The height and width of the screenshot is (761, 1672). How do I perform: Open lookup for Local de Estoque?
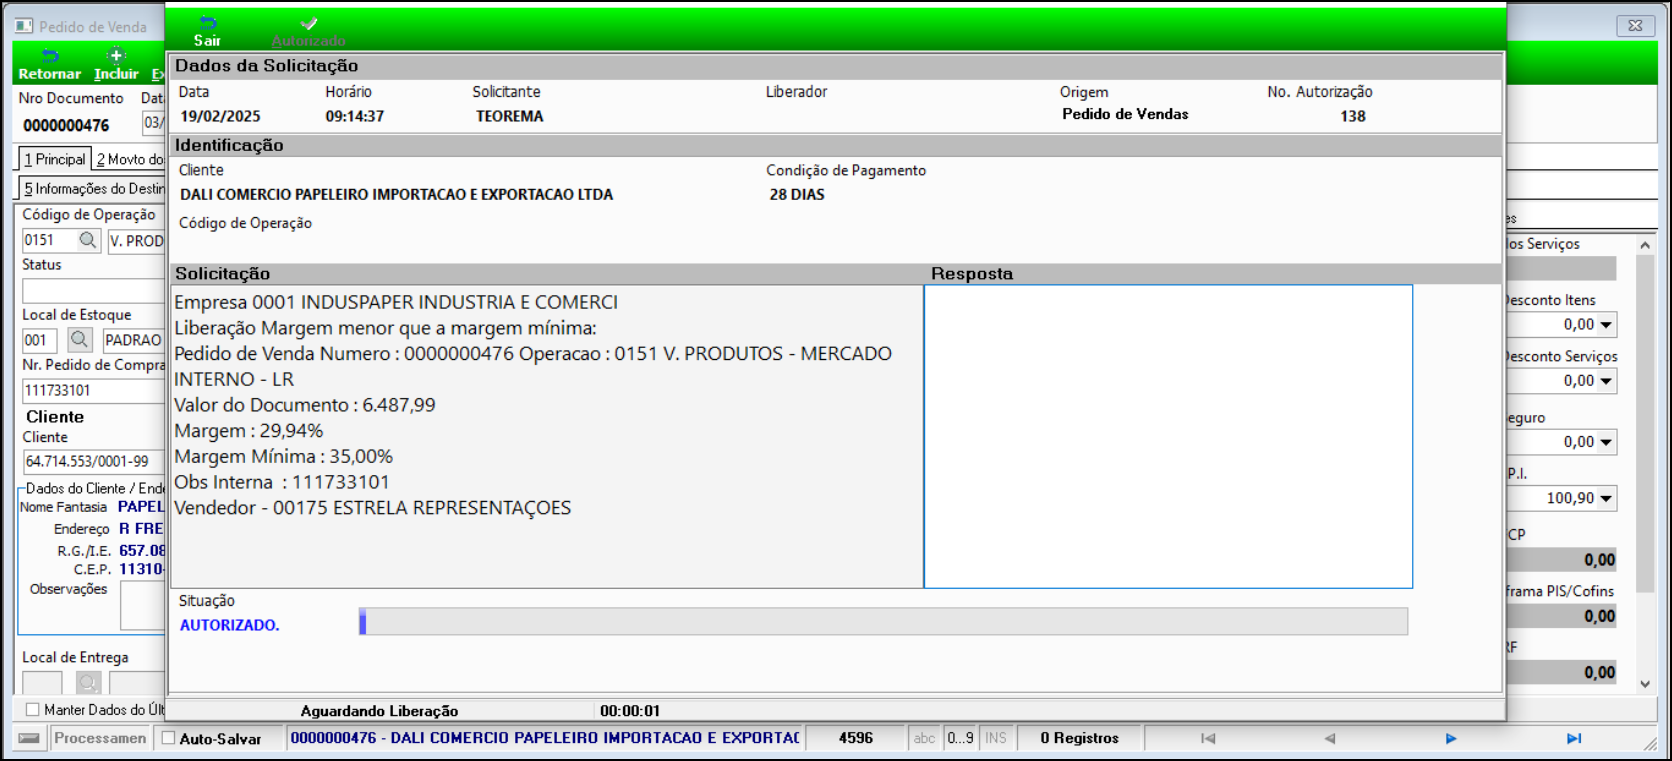point(80,340)
